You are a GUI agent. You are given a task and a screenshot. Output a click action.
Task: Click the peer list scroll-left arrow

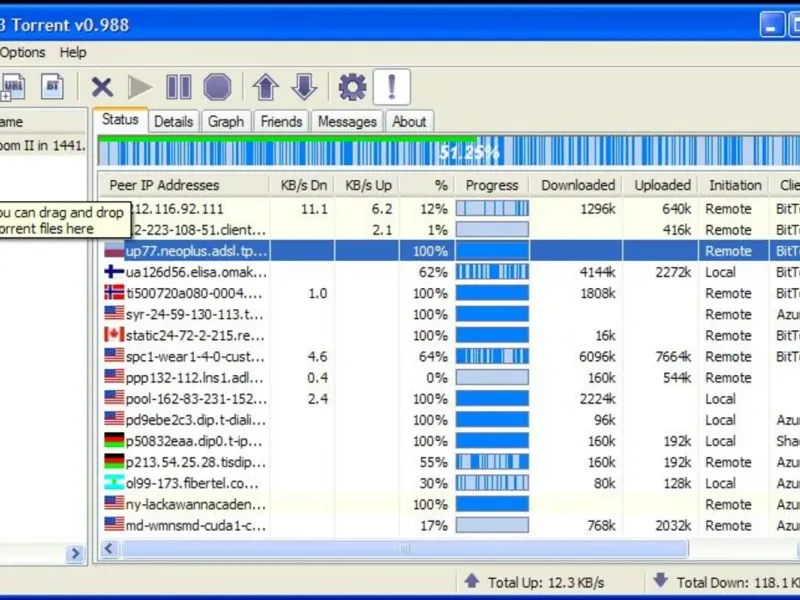(109, 549)
